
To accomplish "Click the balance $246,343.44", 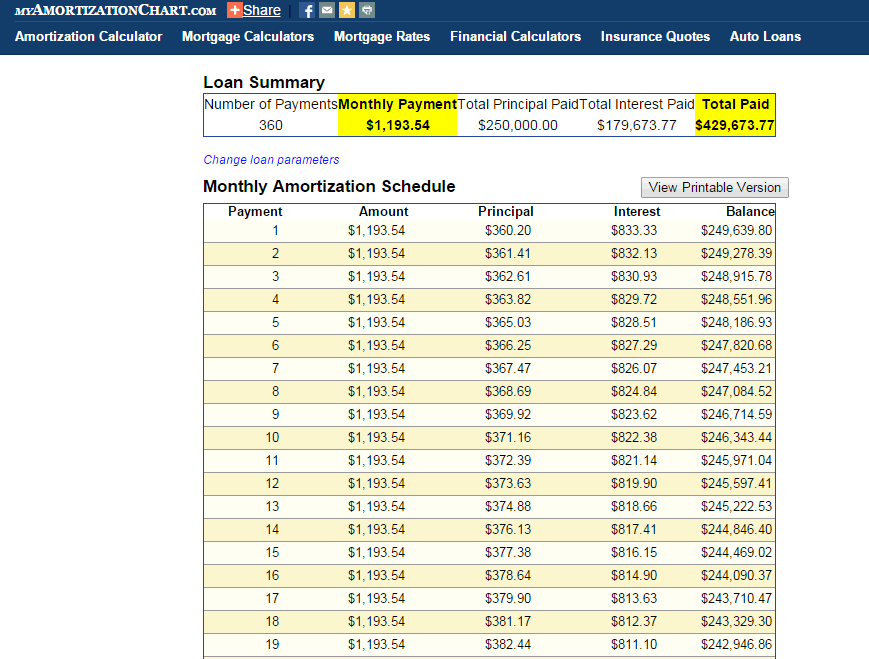I will (736, 438).
